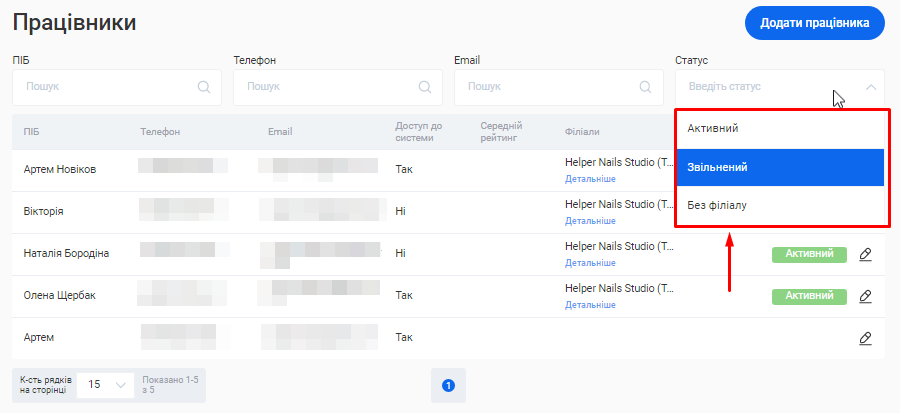The width and height of the screenshot is (900, 413).
Task: Edit Наталія Бородіна row with pencil icon
Action: (866, 254)
